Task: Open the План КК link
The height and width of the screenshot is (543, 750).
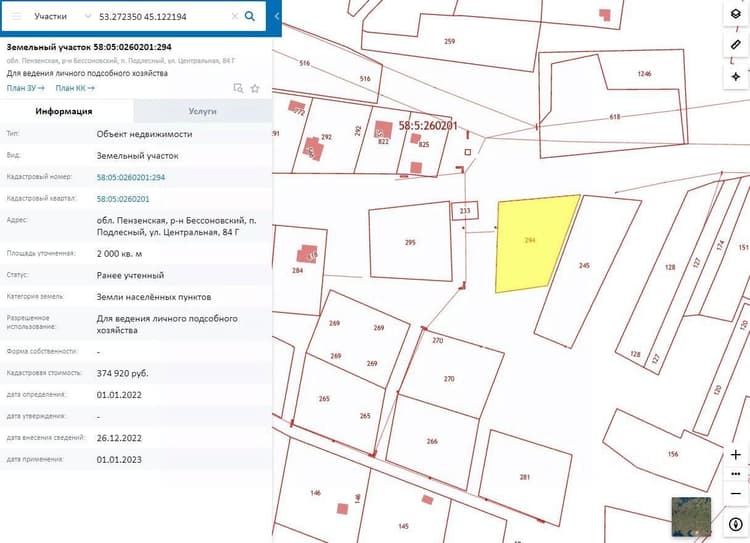Action: 75,88
